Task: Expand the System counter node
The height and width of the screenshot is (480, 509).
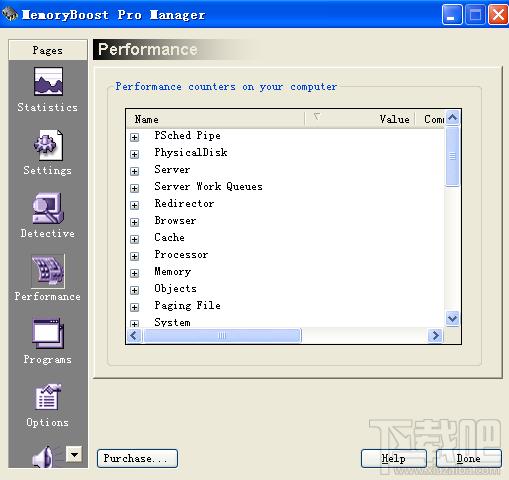Action: (134, 324)
